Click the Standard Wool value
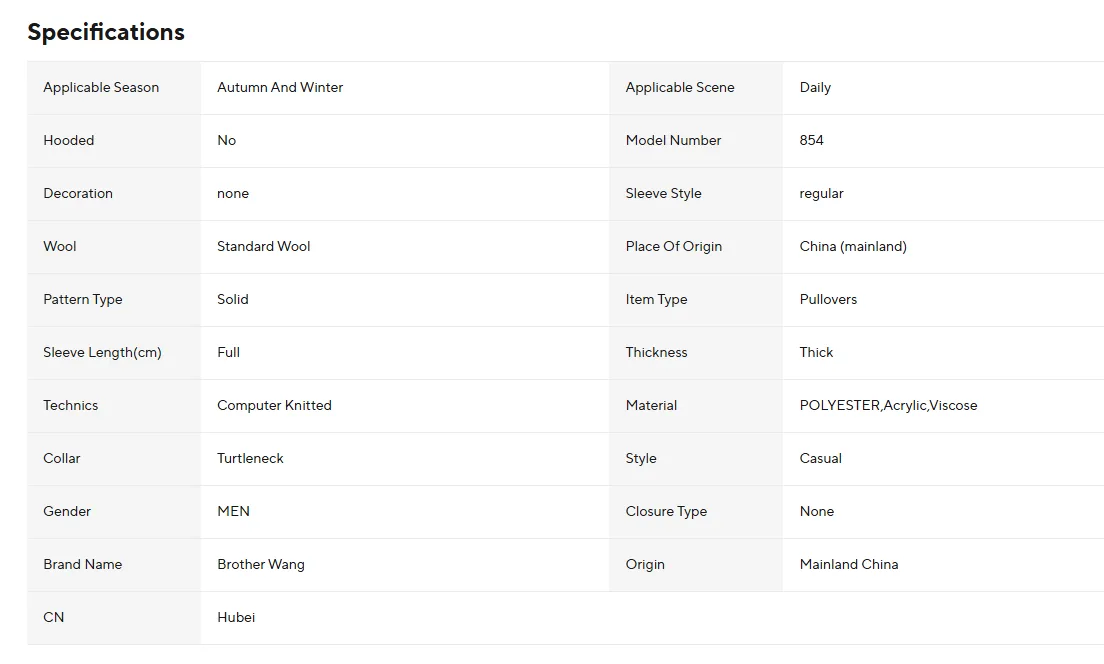This screenshot has width=1104, height=664. point(264,247)
